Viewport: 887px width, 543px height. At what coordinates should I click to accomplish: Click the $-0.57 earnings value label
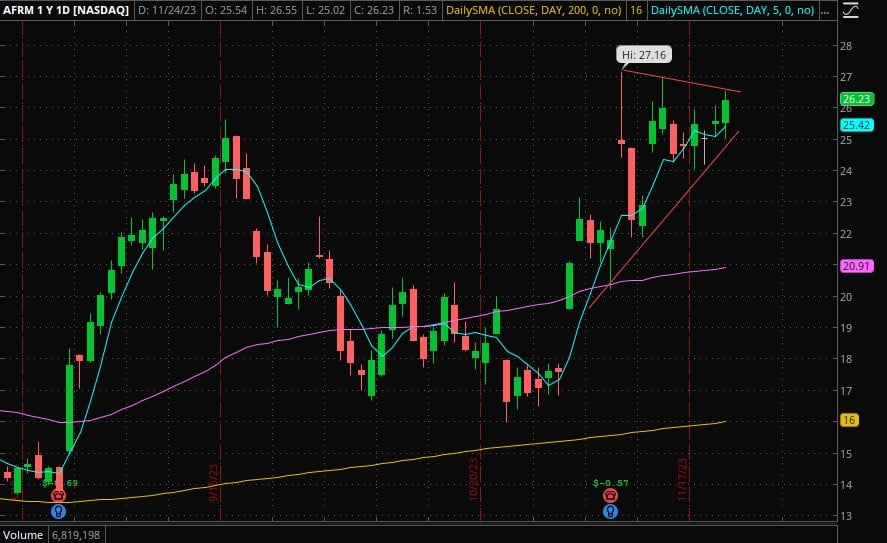tap(611, 483)
